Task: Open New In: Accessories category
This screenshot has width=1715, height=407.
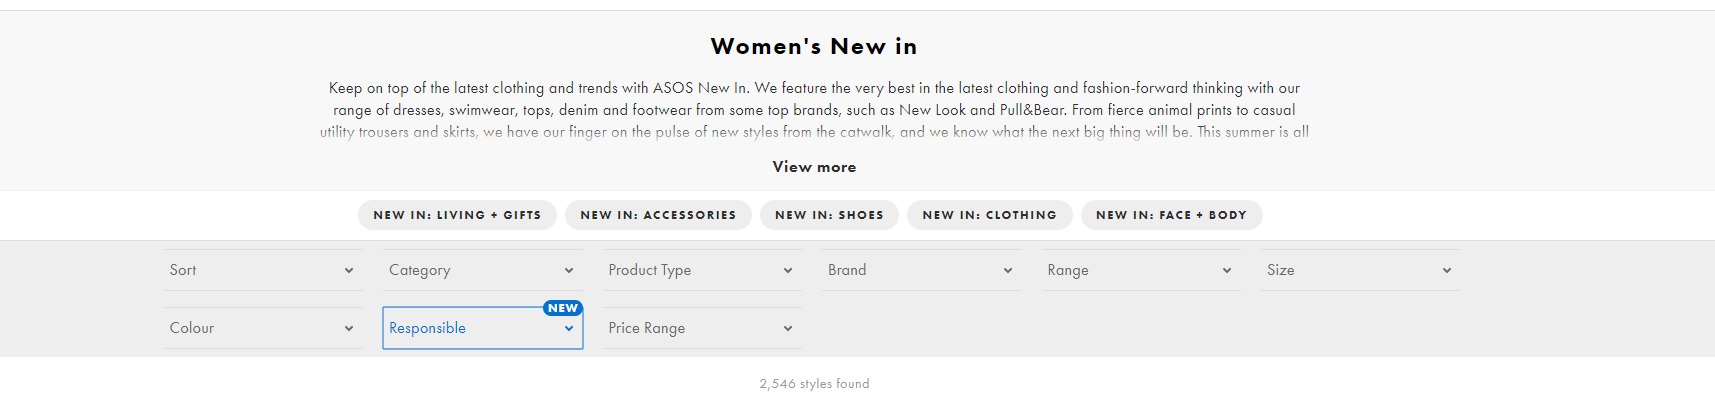Action: pyautogui.click(x=658, y=215)
